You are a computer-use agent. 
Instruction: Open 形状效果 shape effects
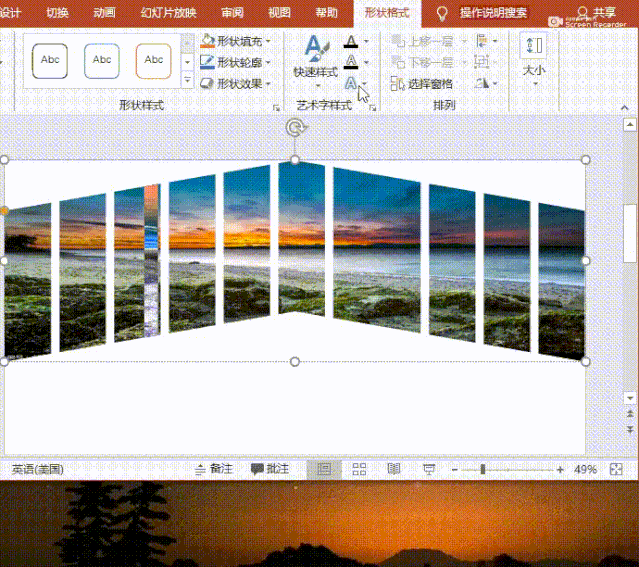(x=236, y=84)
